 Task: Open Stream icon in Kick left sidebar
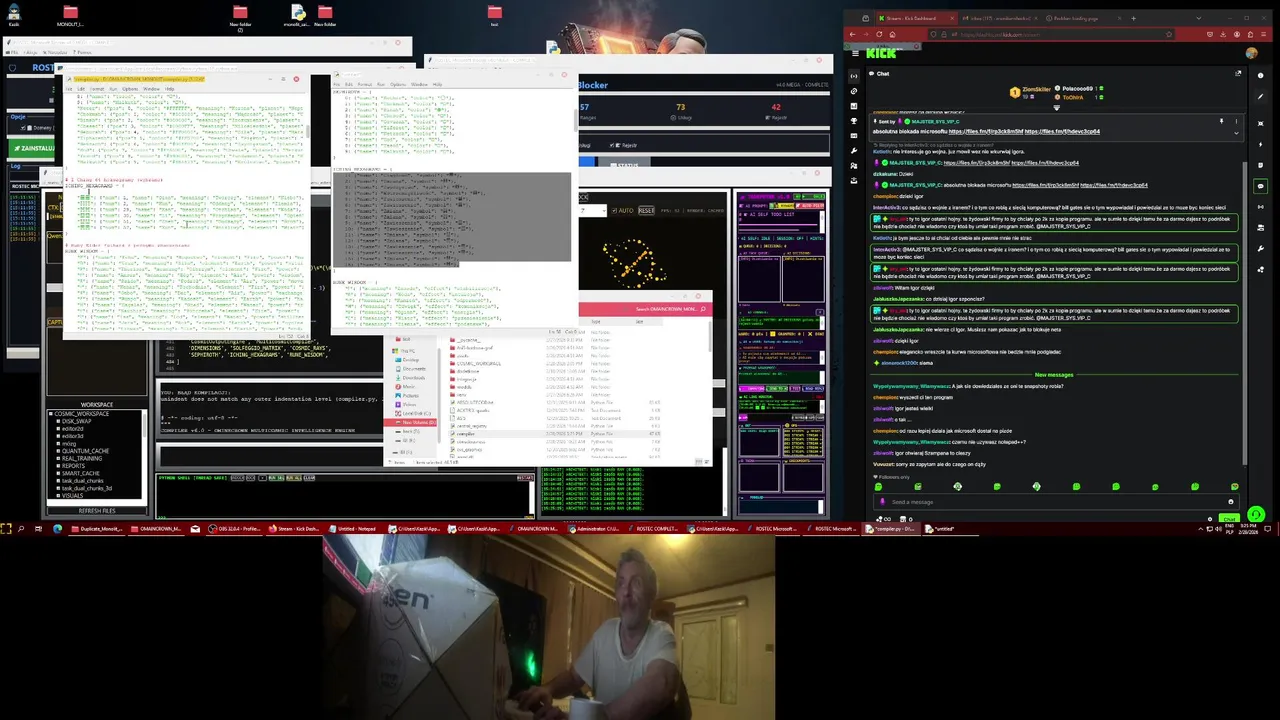coord(854,76)
